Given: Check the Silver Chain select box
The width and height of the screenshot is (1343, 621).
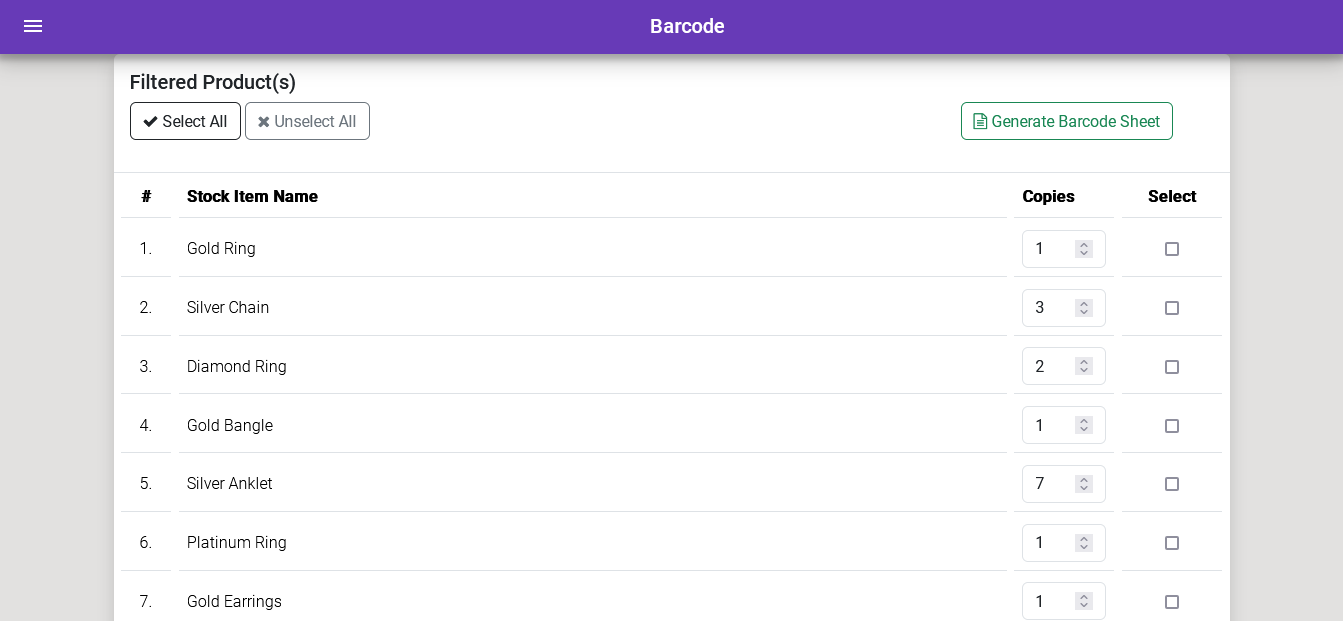Looking at the screenshot, I should coord(1172,308).
